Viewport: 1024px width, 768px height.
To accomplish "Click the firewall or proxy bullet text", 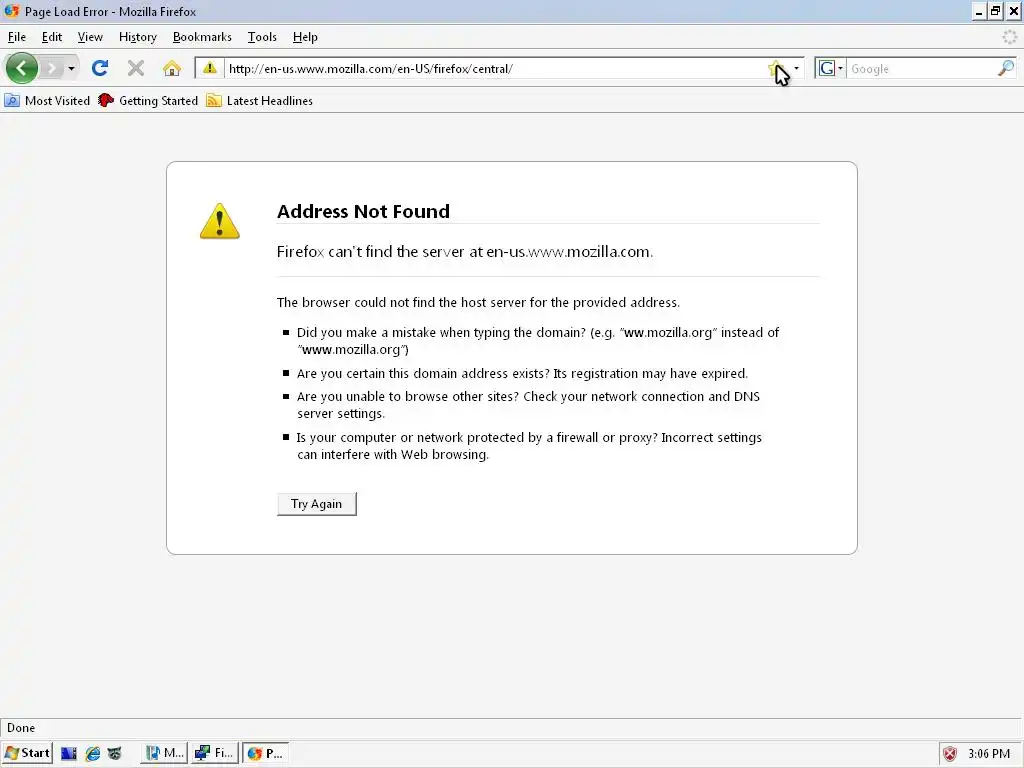I will point(529,446).
